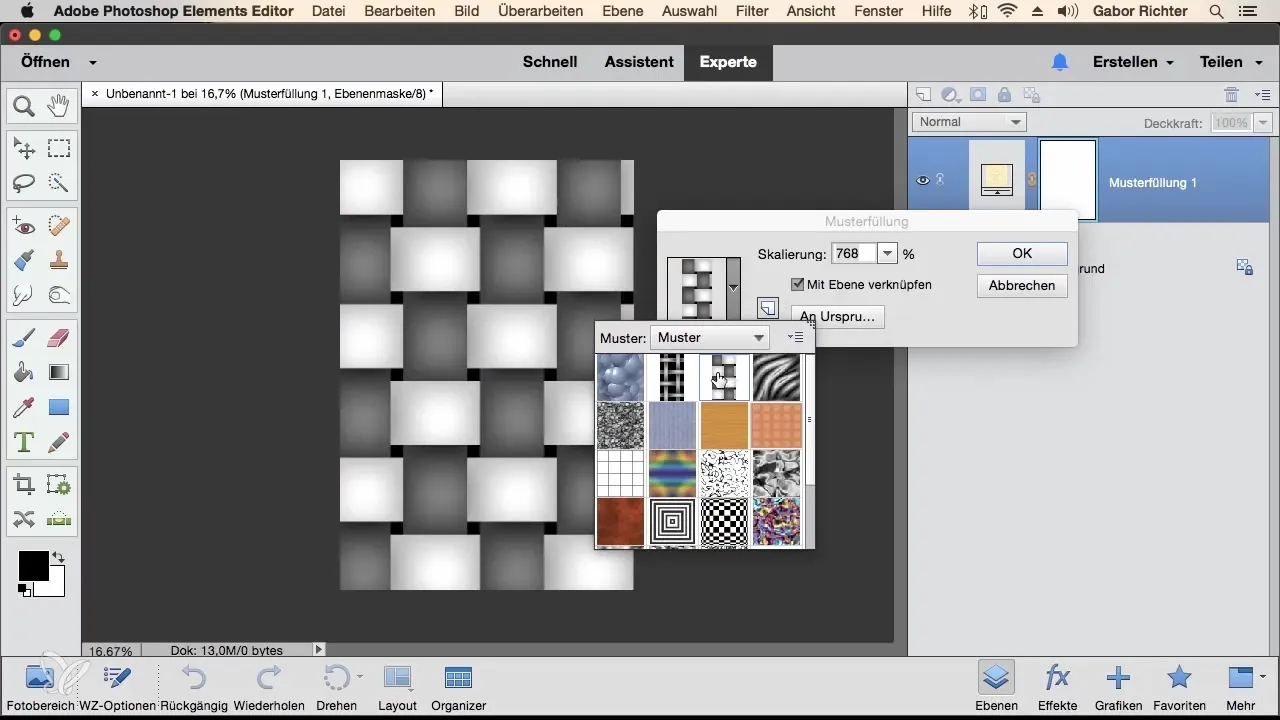Select the Smart Brush tool
Screen dimensions: 1280x720
point(24,261)
